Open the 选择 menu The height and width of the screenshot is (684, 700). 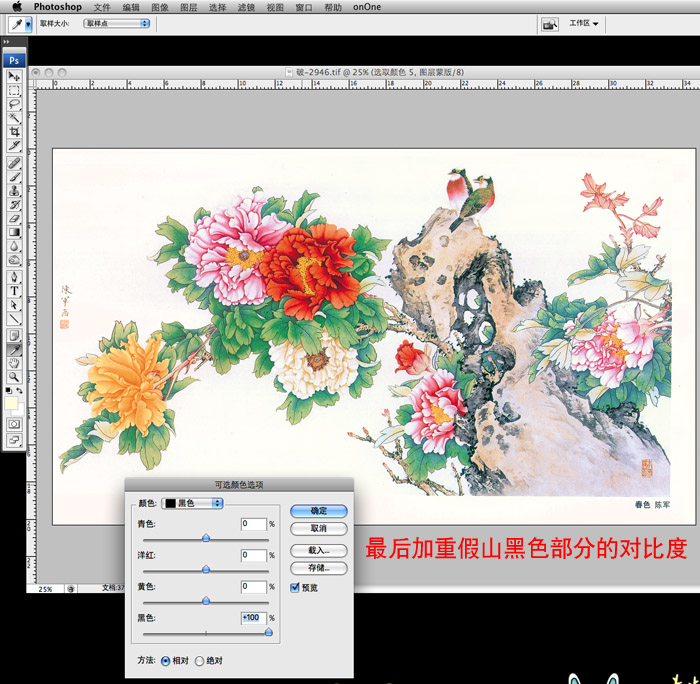click(x=217, y=7)
